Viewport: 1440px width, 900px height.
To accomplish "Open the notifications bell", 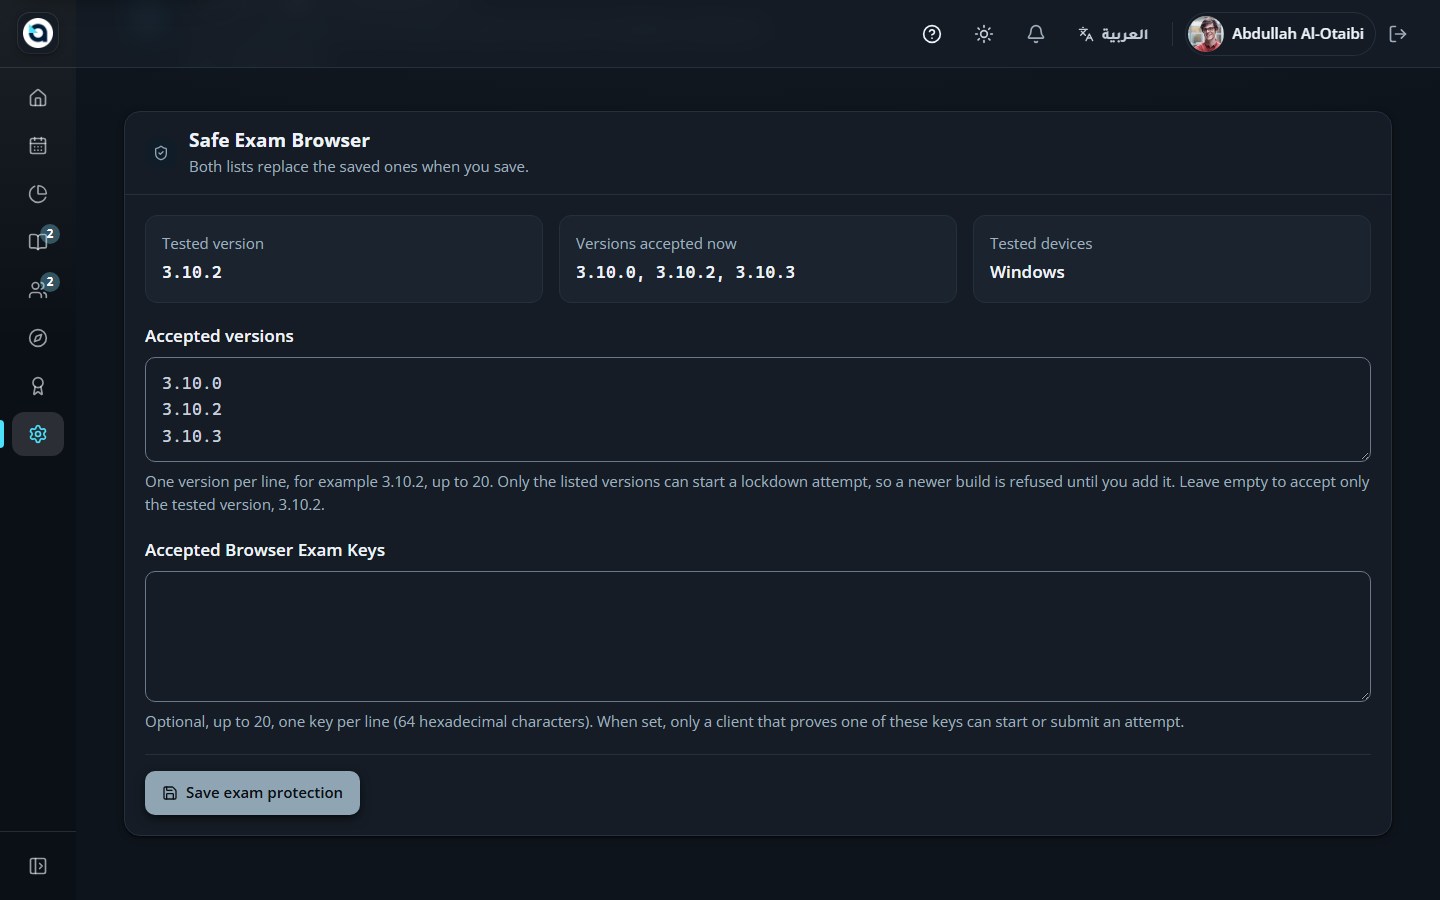I will pos(1036,34).
